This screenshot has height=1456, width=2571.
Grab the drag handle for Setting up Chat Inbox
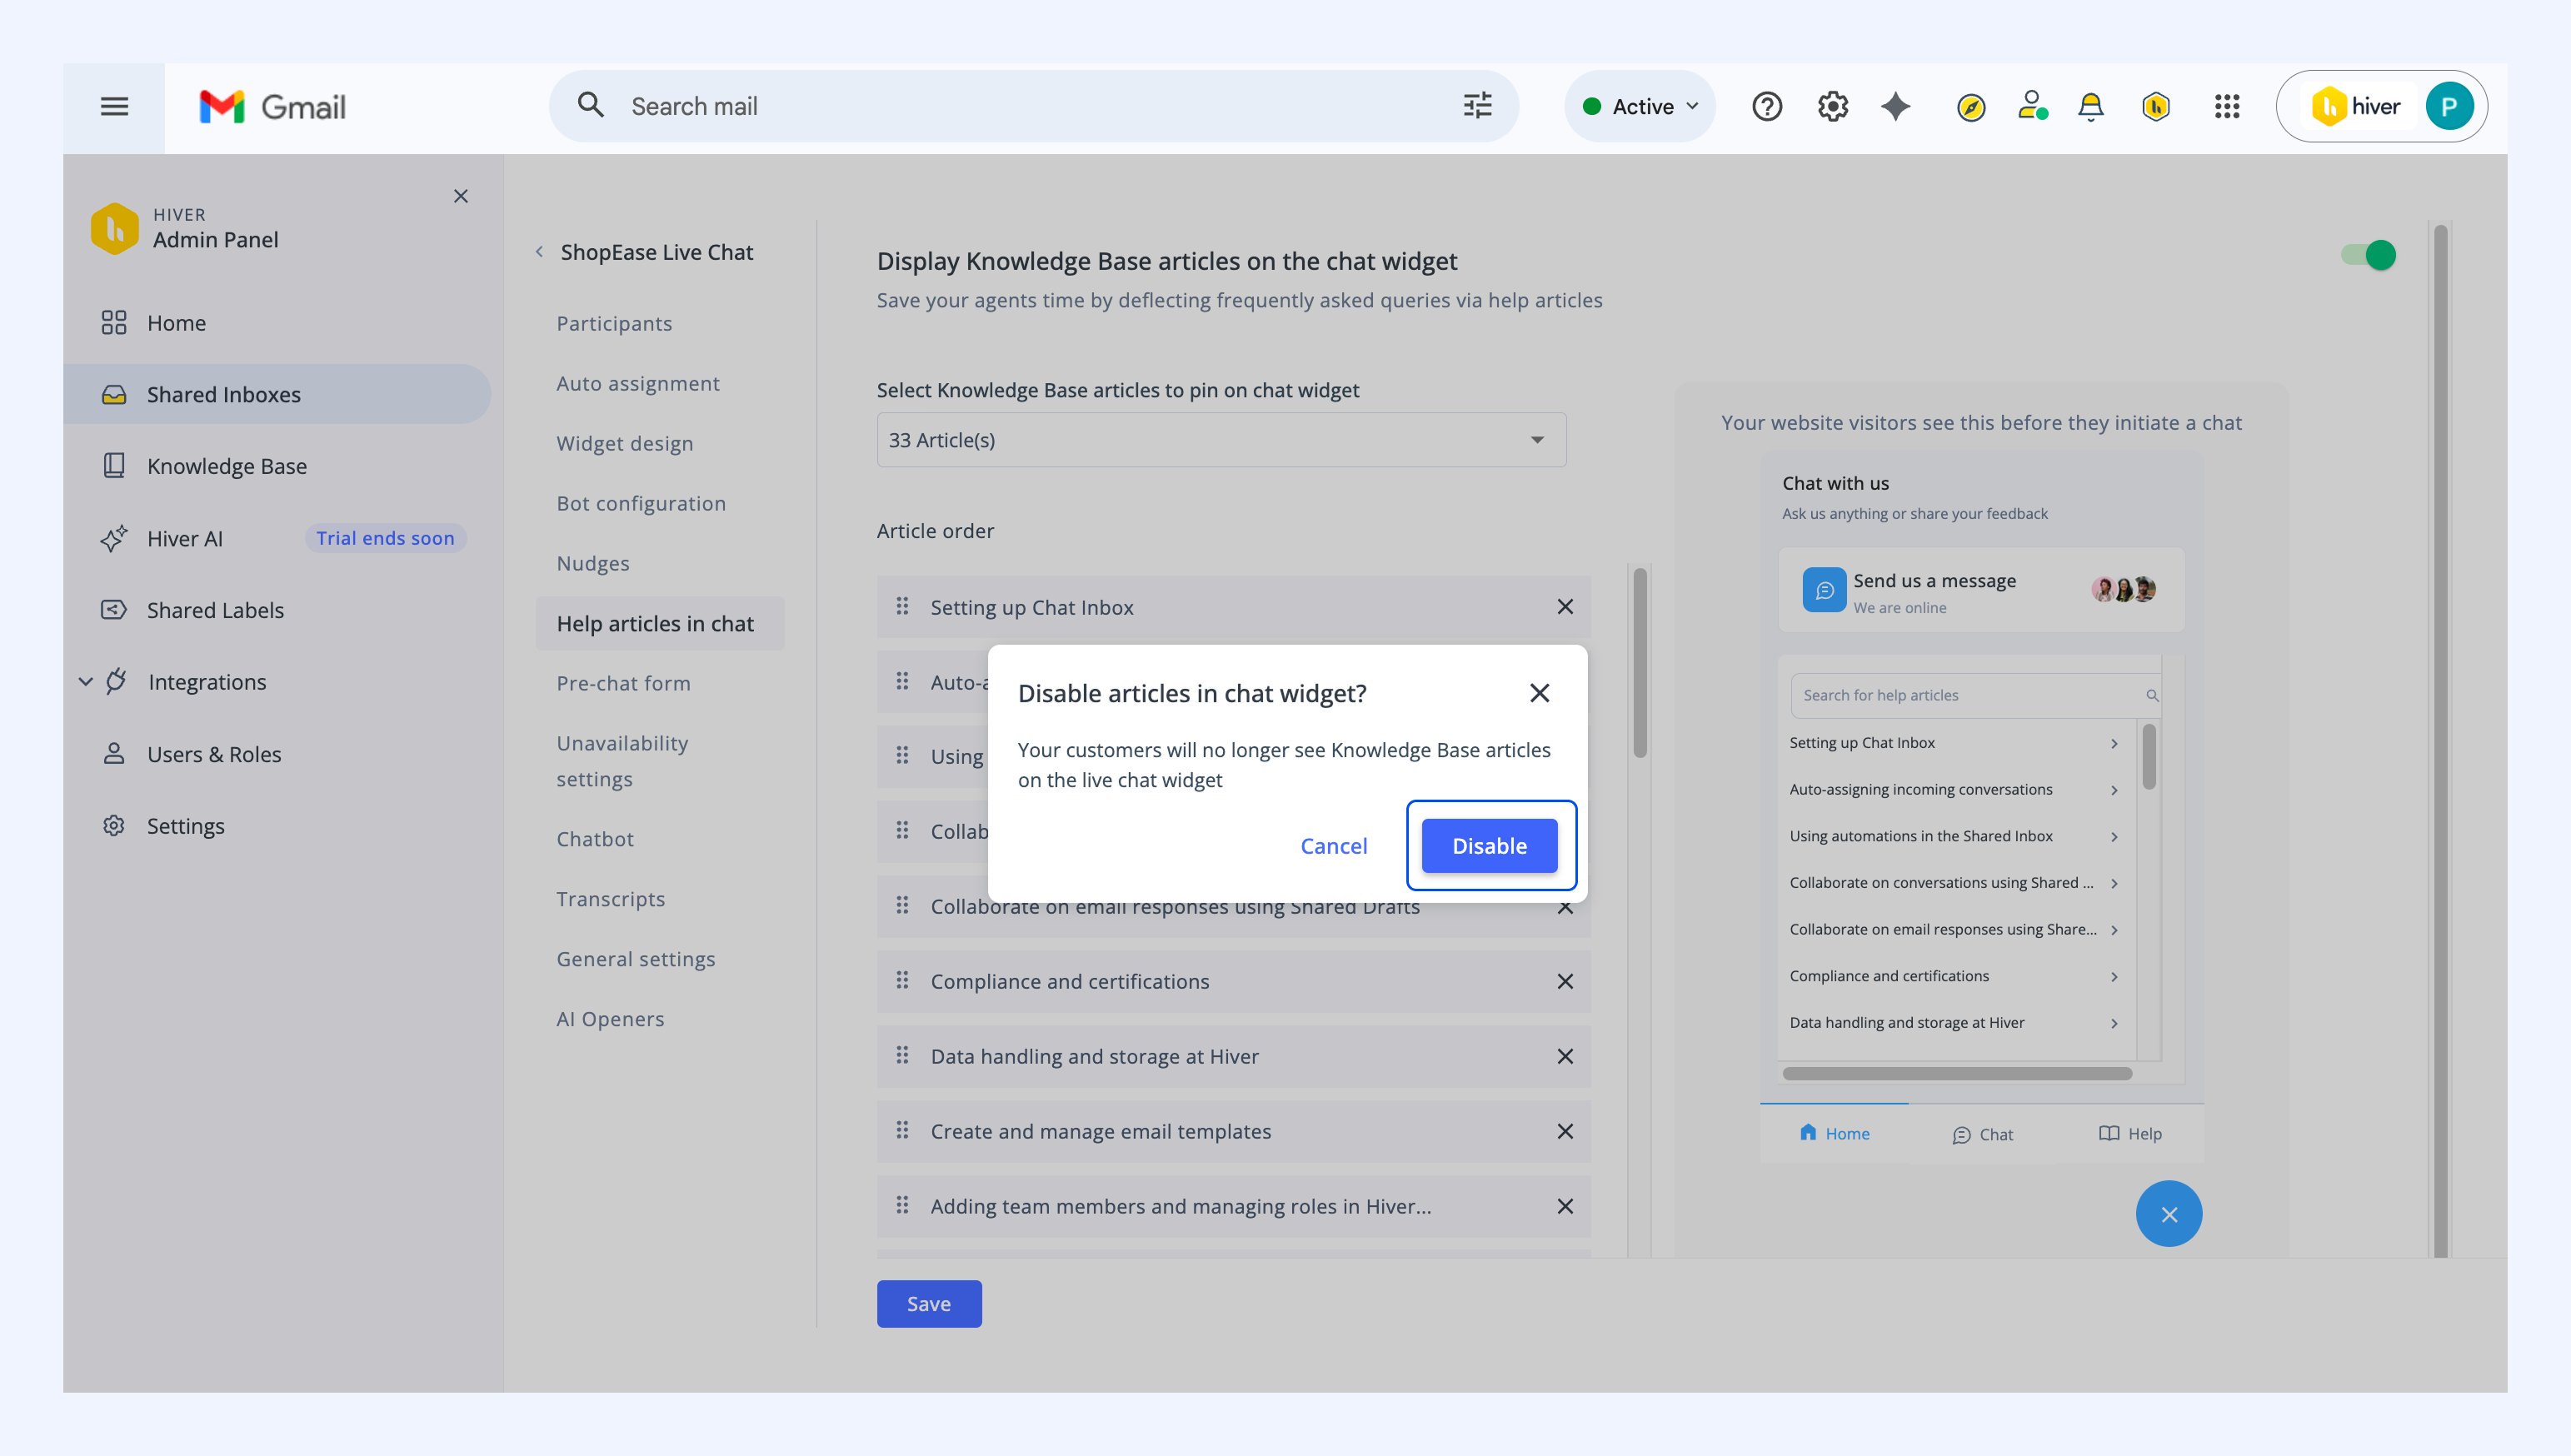point(902,606)
